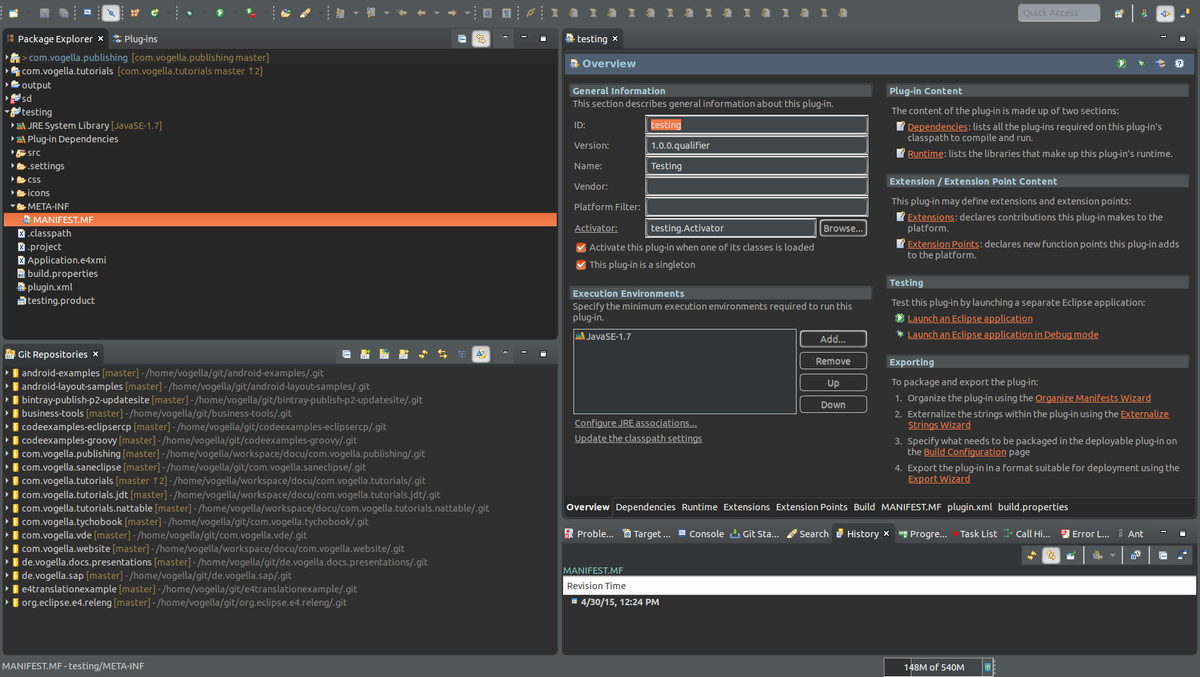Switch to the Dependencies tab

645,507
